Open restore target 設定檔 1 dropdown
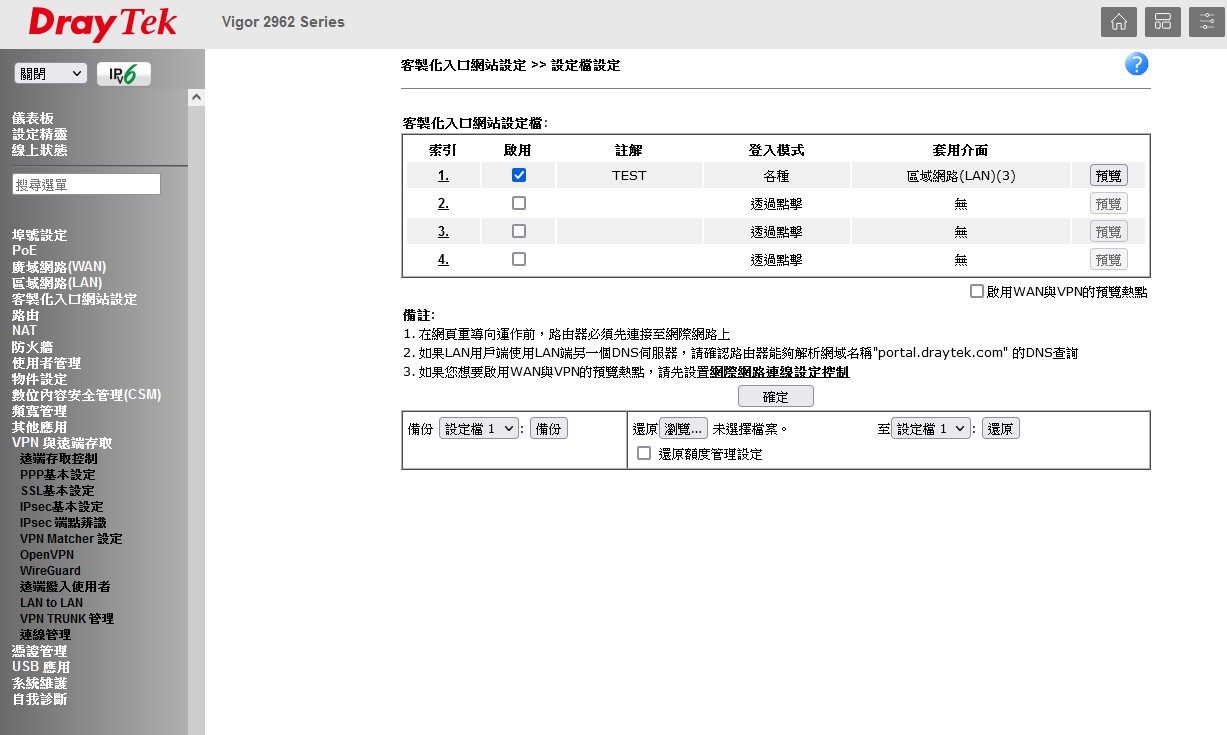 click(x=931, y=429)
